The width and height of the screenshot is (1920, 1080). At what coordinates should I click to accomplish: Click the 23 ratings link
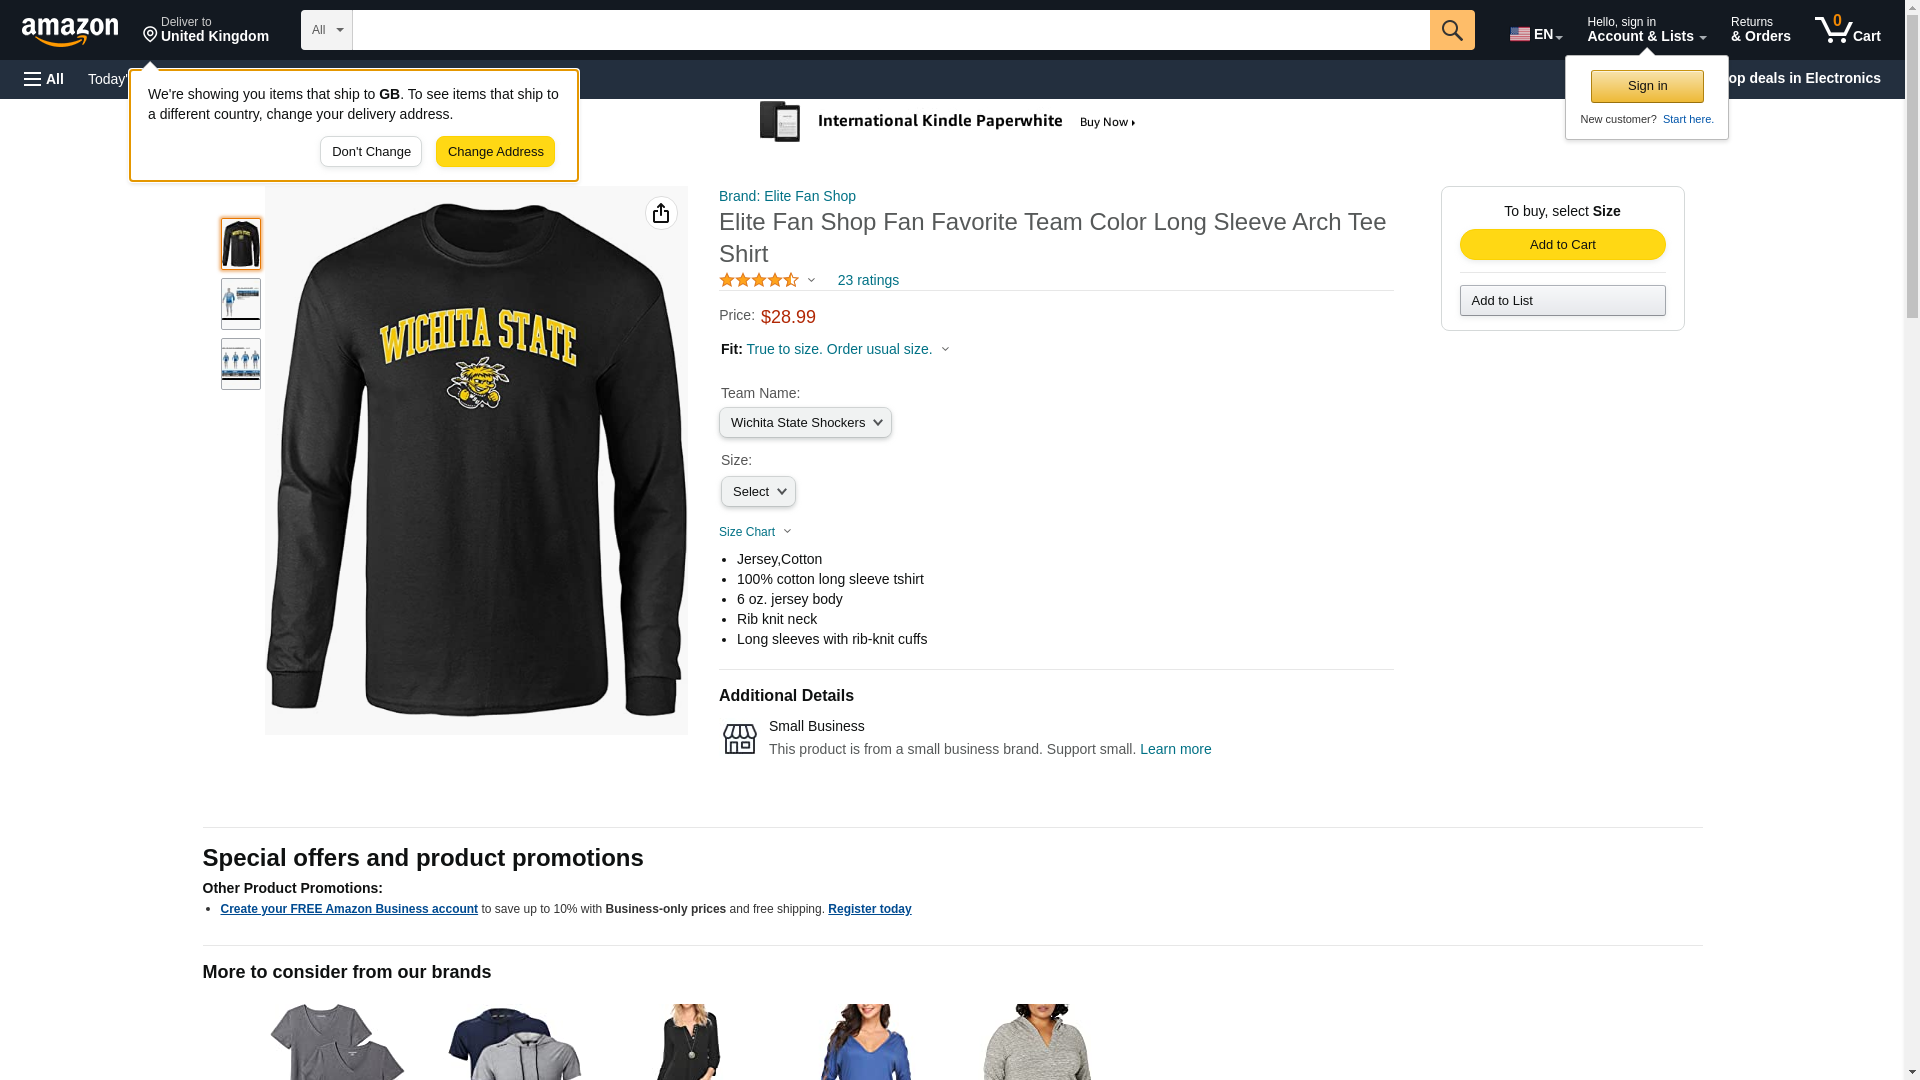coord(867,281)
